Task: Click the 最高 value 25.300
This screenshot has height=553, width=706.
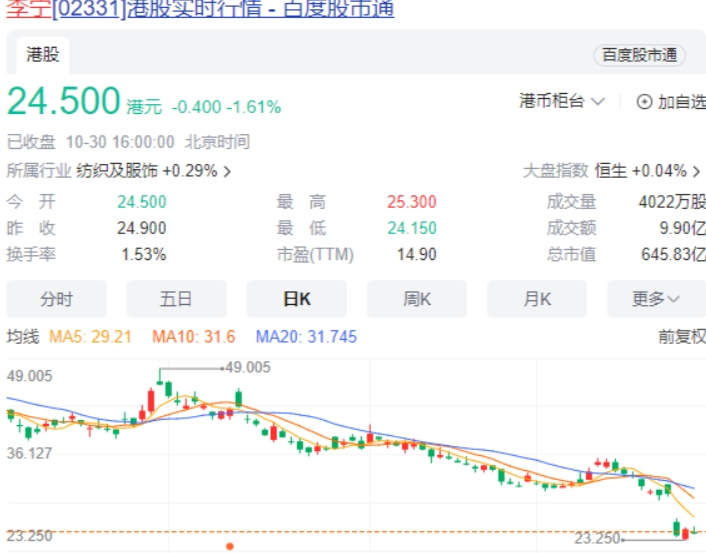Action: click(412, 202)
